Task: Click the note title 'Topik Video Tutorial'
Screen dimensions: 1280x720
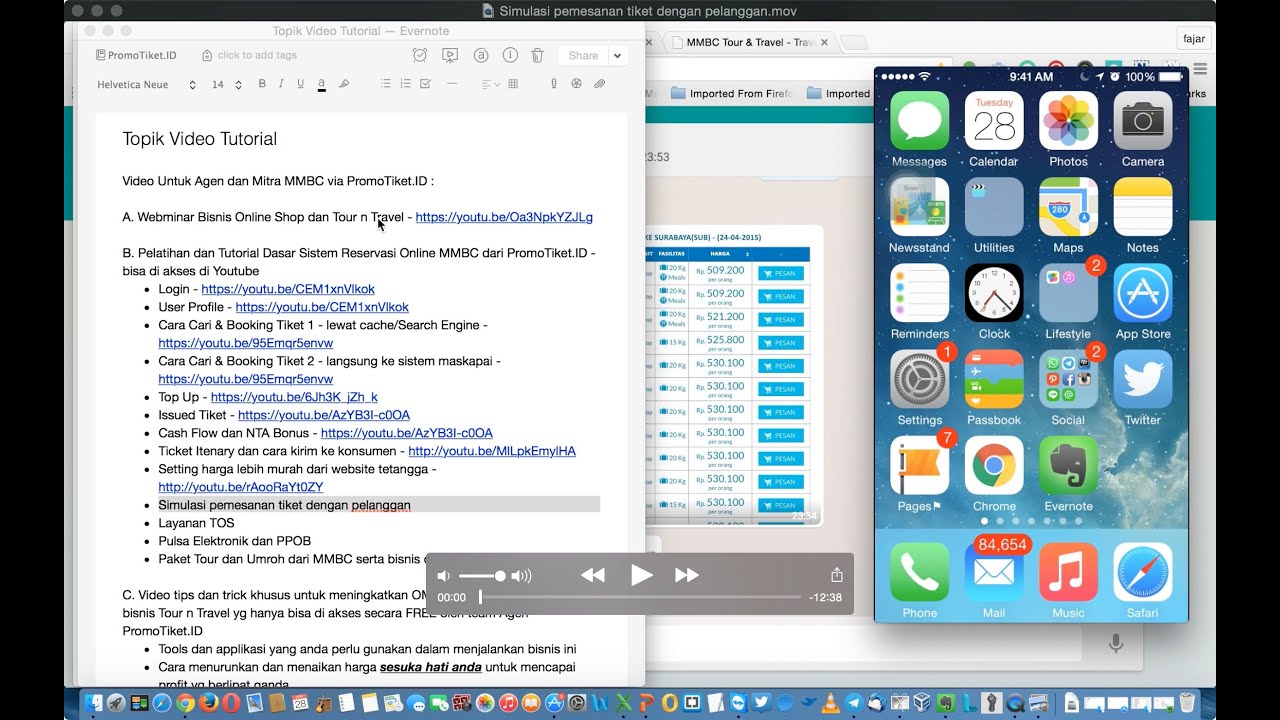Action: (x=199, y=139)
